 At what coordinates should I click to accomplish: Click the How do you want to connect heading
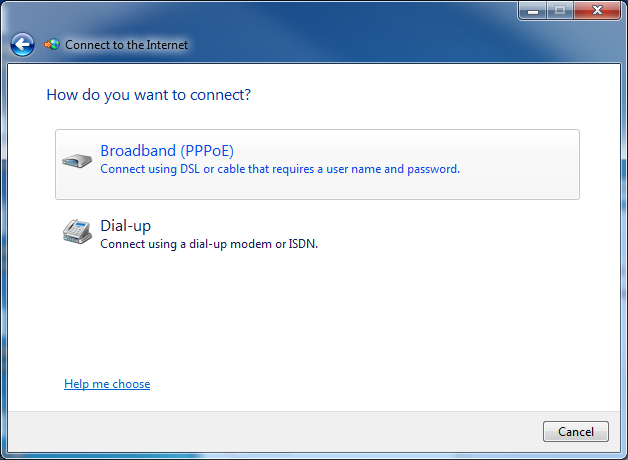(149, 95)
